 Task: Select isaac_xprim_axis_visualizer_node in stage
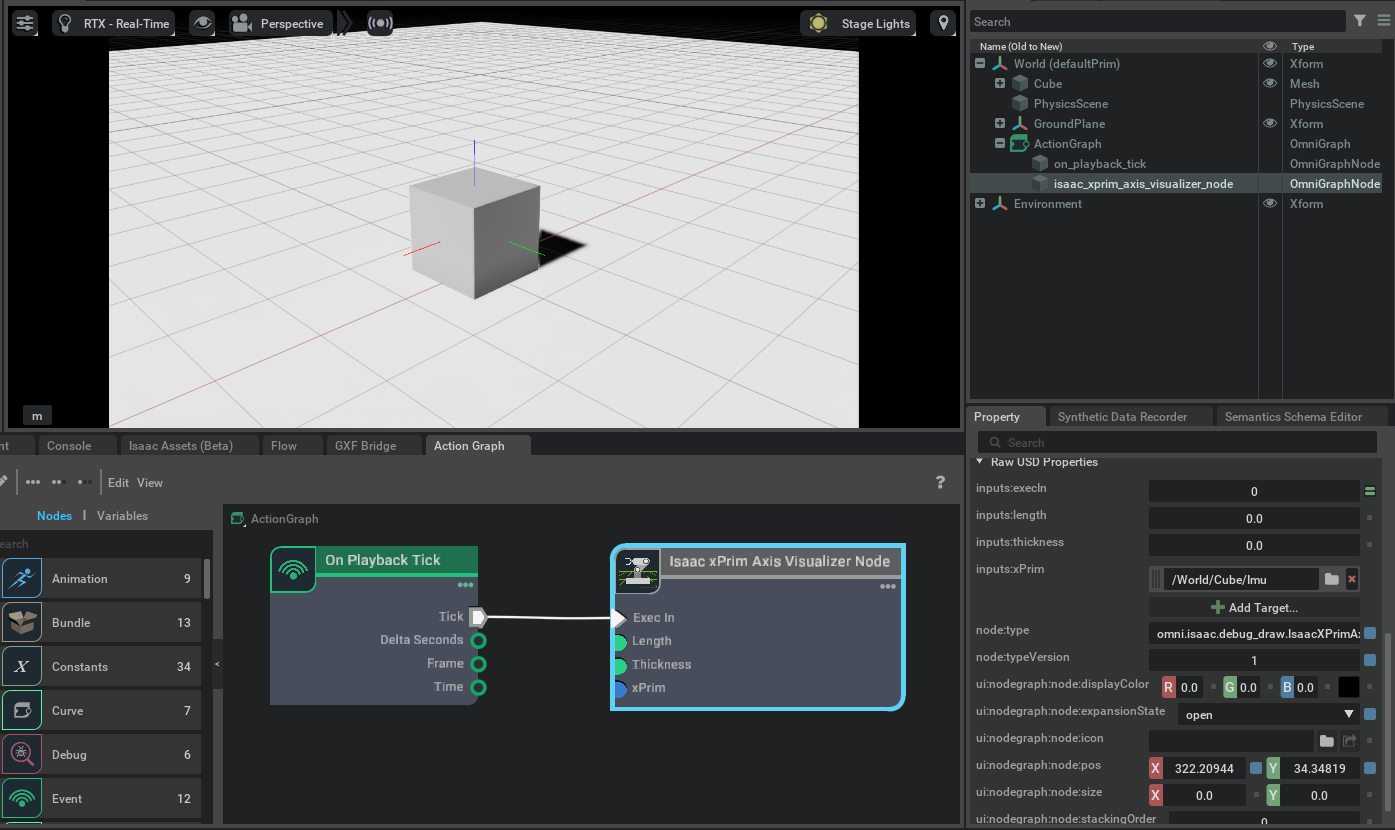pyautogui.click(x=1143, y=183)
